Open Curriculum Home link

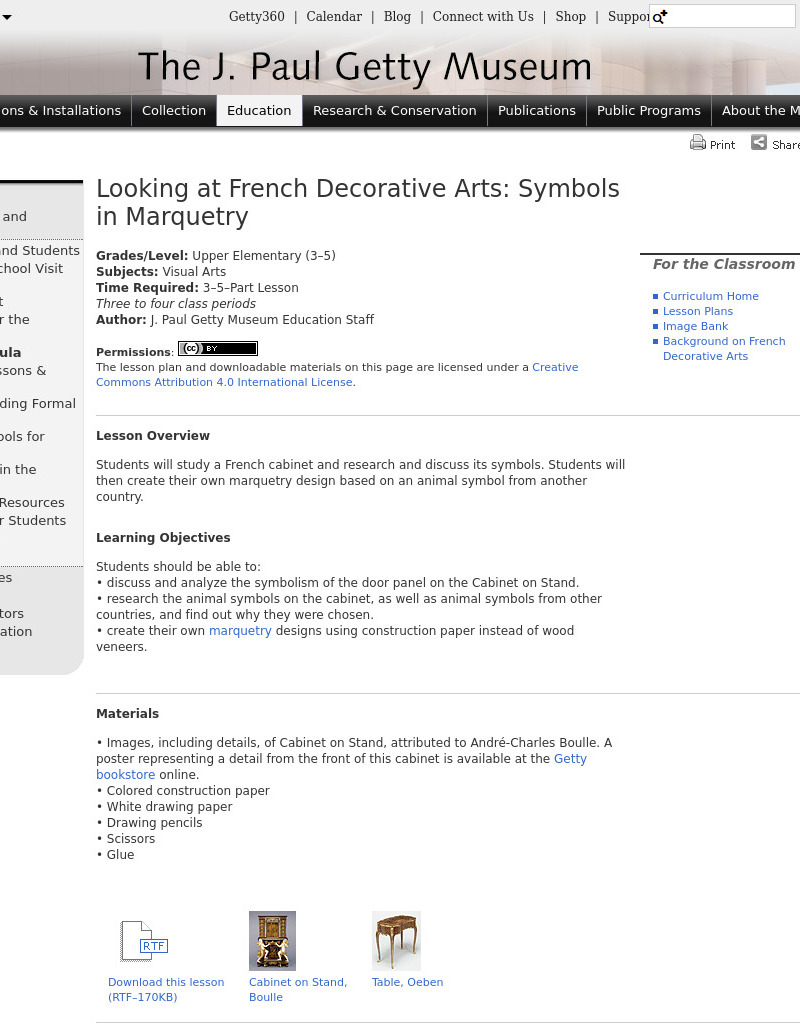711,296
